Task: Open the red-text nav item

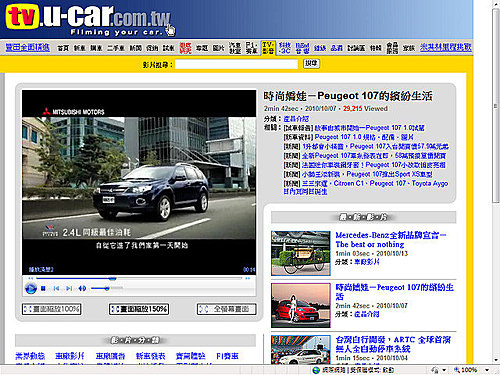Action: tap(185, 48)
